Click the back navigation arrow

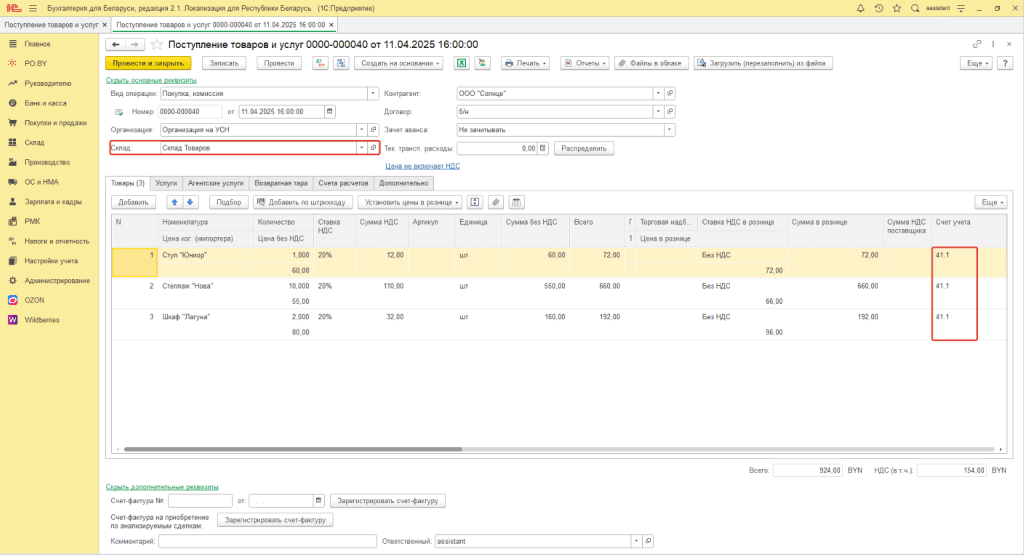(x=116, y=45)
